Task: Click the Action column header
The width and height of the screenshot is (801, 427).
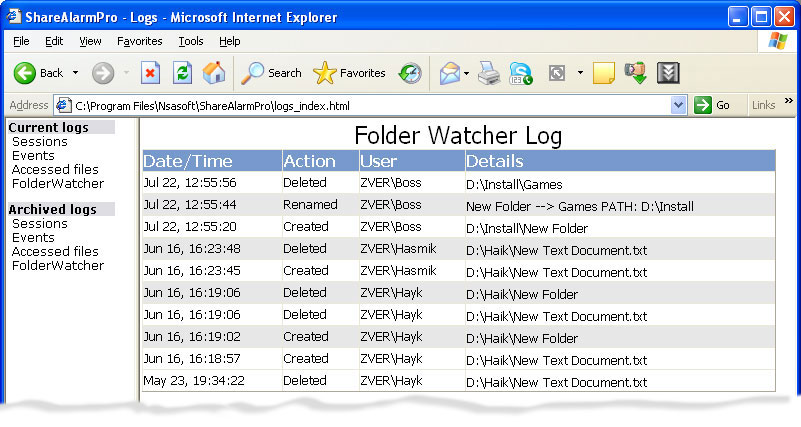Action: coord(321,161)
